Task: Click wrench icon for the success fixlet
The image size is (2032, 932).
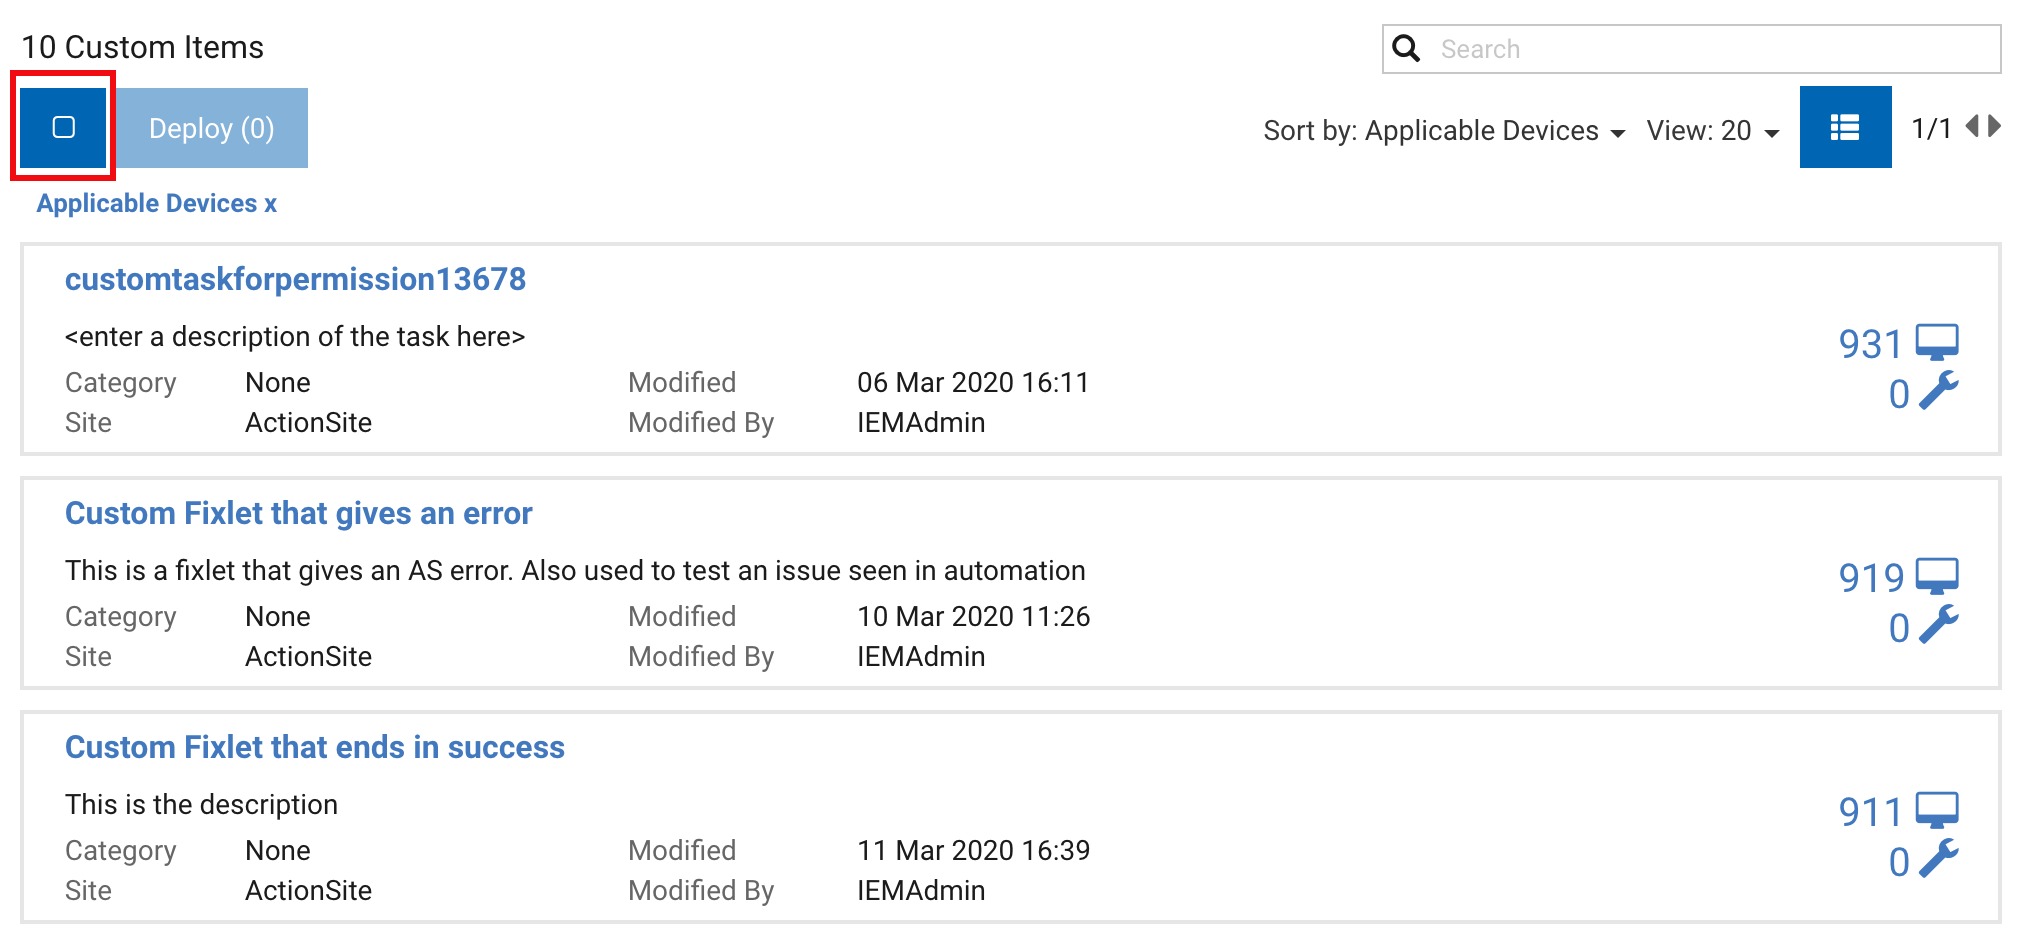Action: (x=1938, y=859)
